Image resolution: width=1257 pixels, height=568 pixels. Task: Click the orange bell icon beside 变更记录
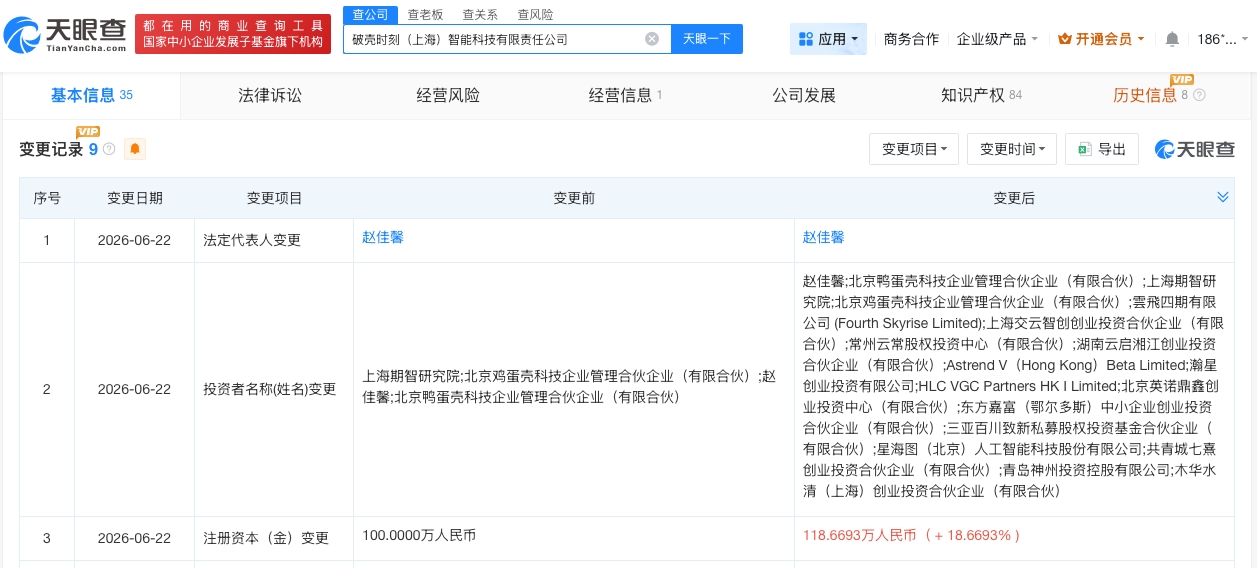coord(135,149)
